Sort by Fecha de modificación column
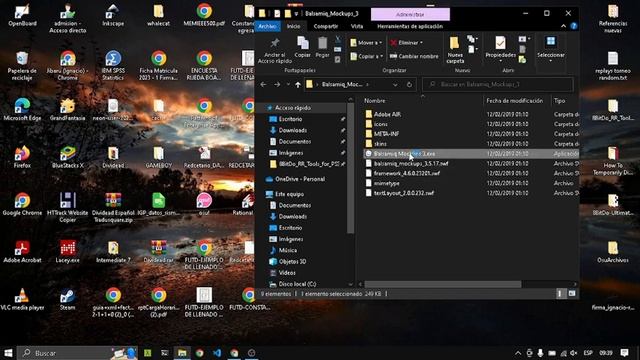The height and width of the screenshot is (360, 640). tap(514, 101)
